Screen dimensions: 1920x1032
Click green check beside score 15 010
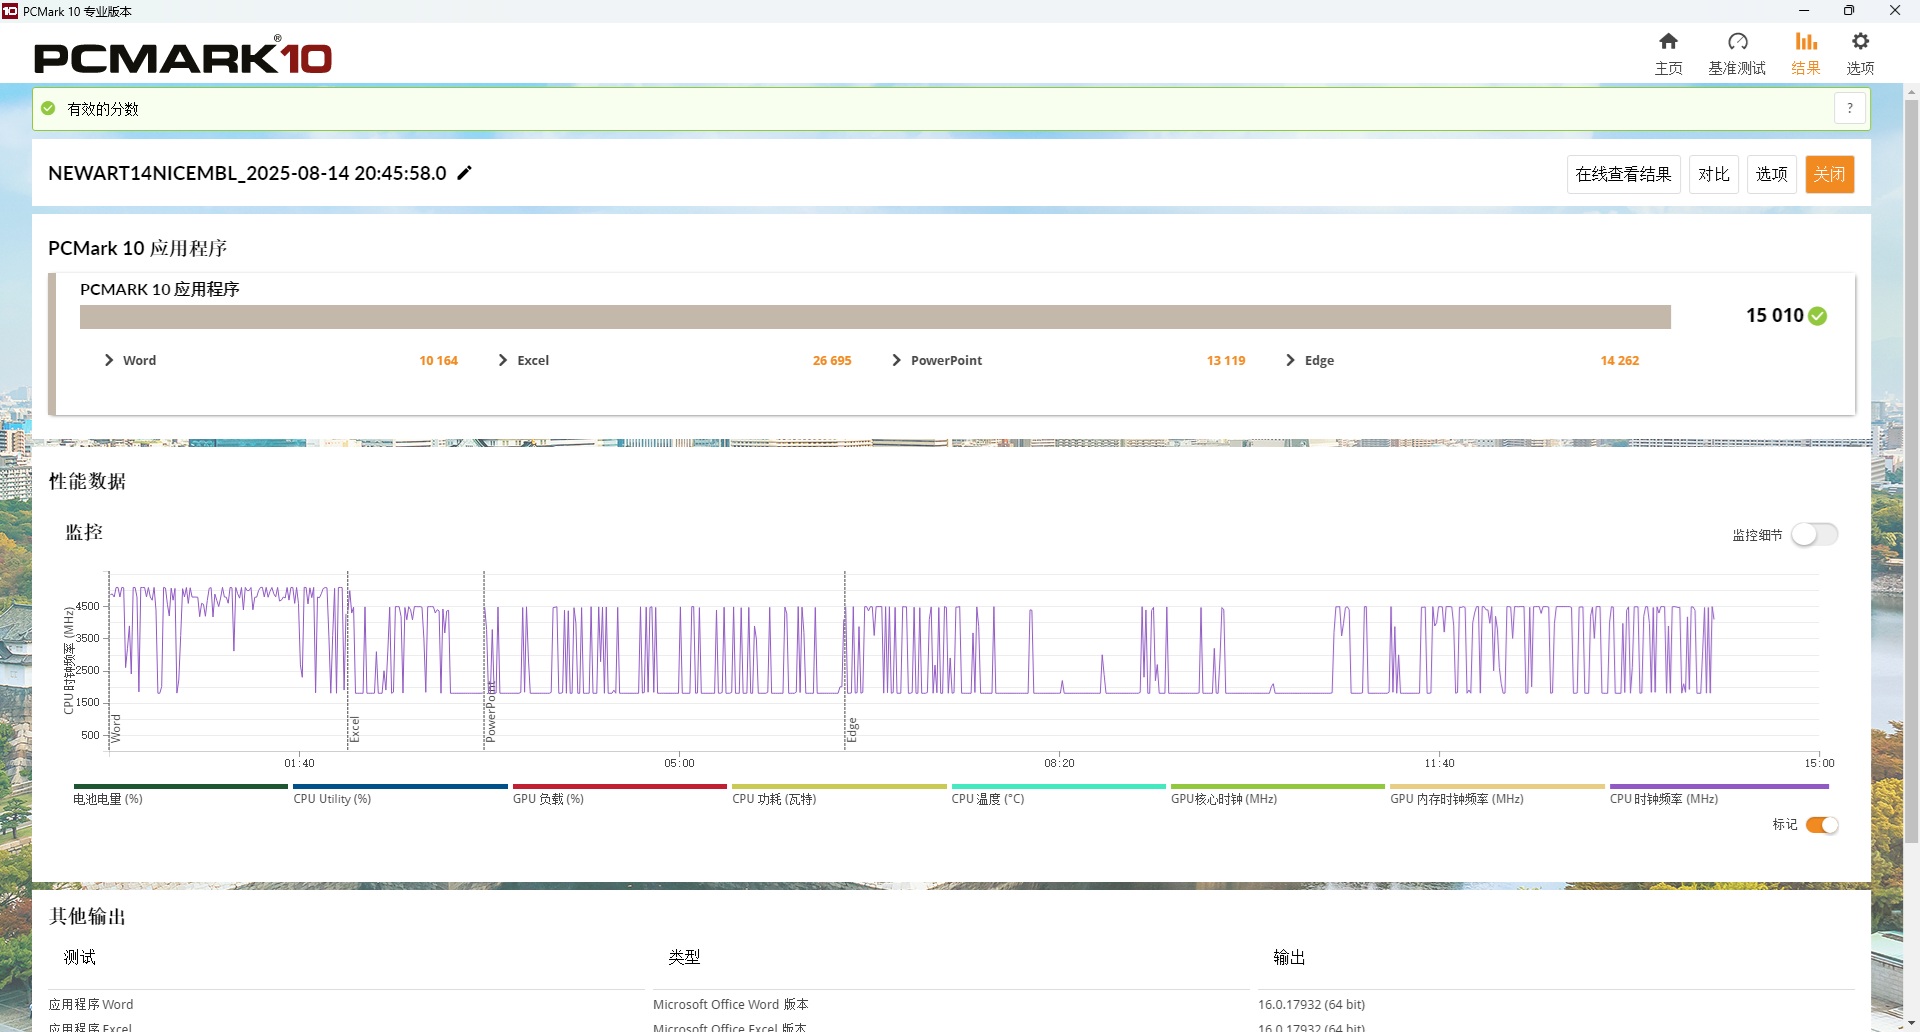1818,316
